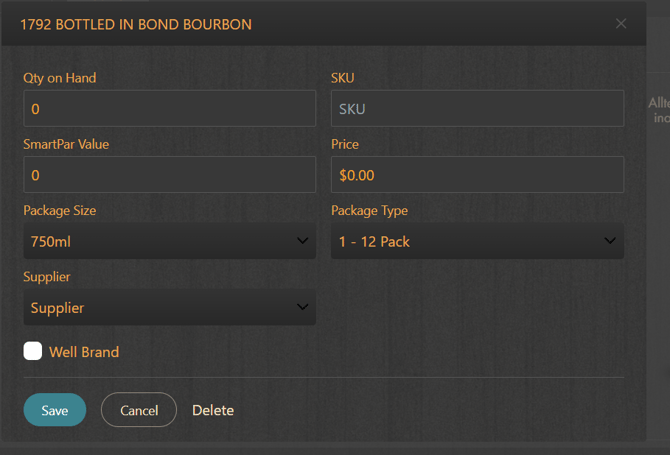Screen dimensions: 670x455
Task: Click the Price input showing $0.00
Action: [477, 175]
